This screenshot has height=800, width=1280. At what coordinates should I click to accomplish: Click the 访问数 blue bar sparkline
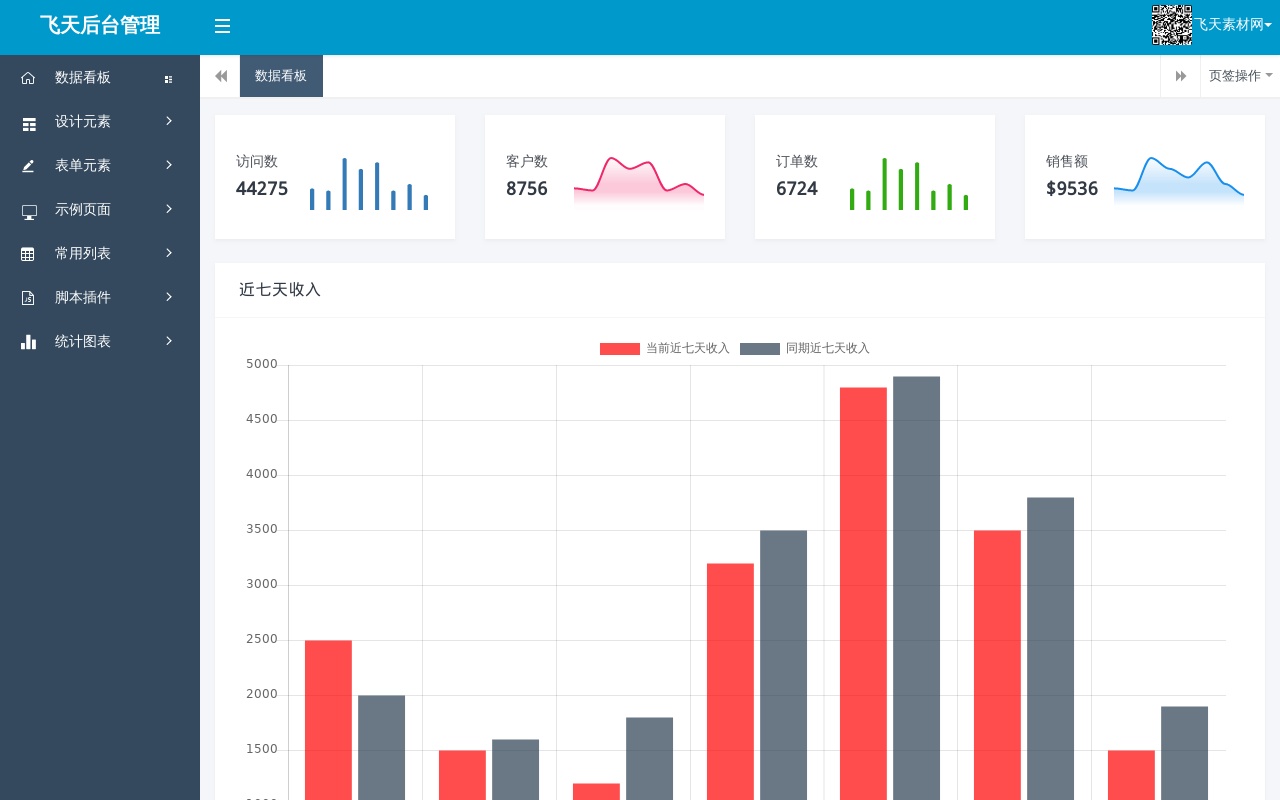[x=369, y=184]
